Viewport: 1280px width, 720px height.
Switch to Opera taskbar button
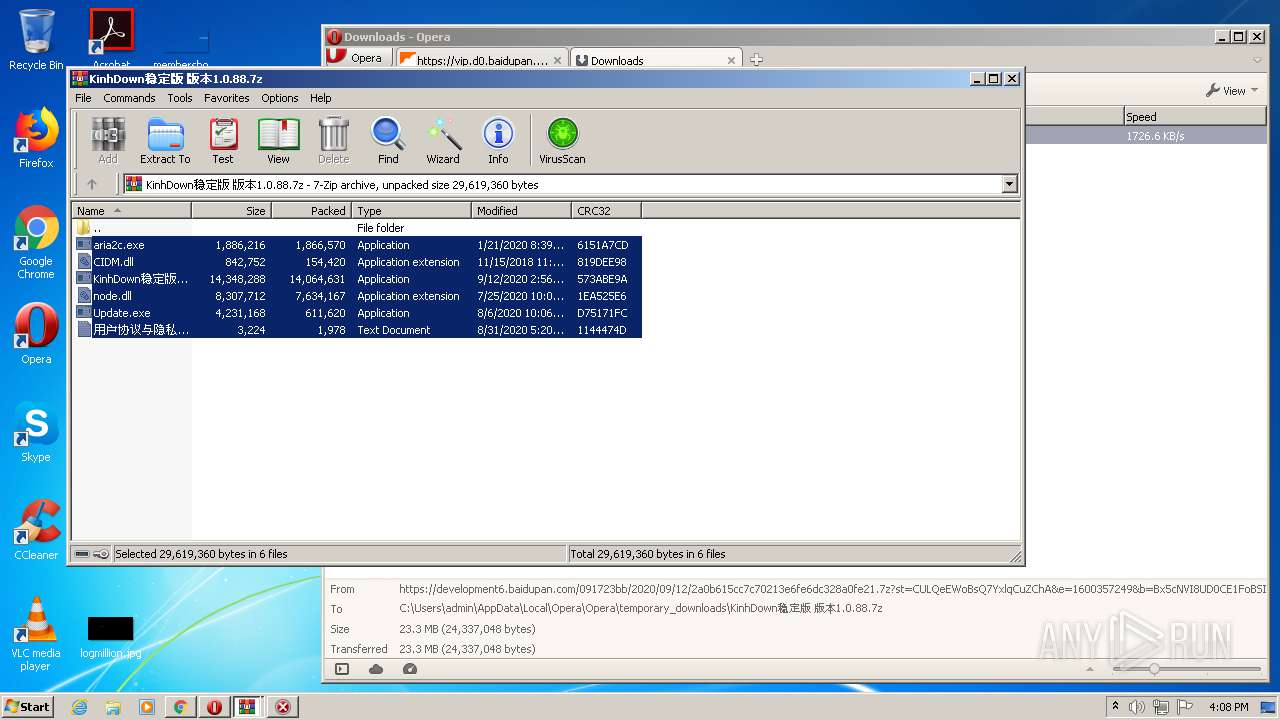tap(214, 707)
